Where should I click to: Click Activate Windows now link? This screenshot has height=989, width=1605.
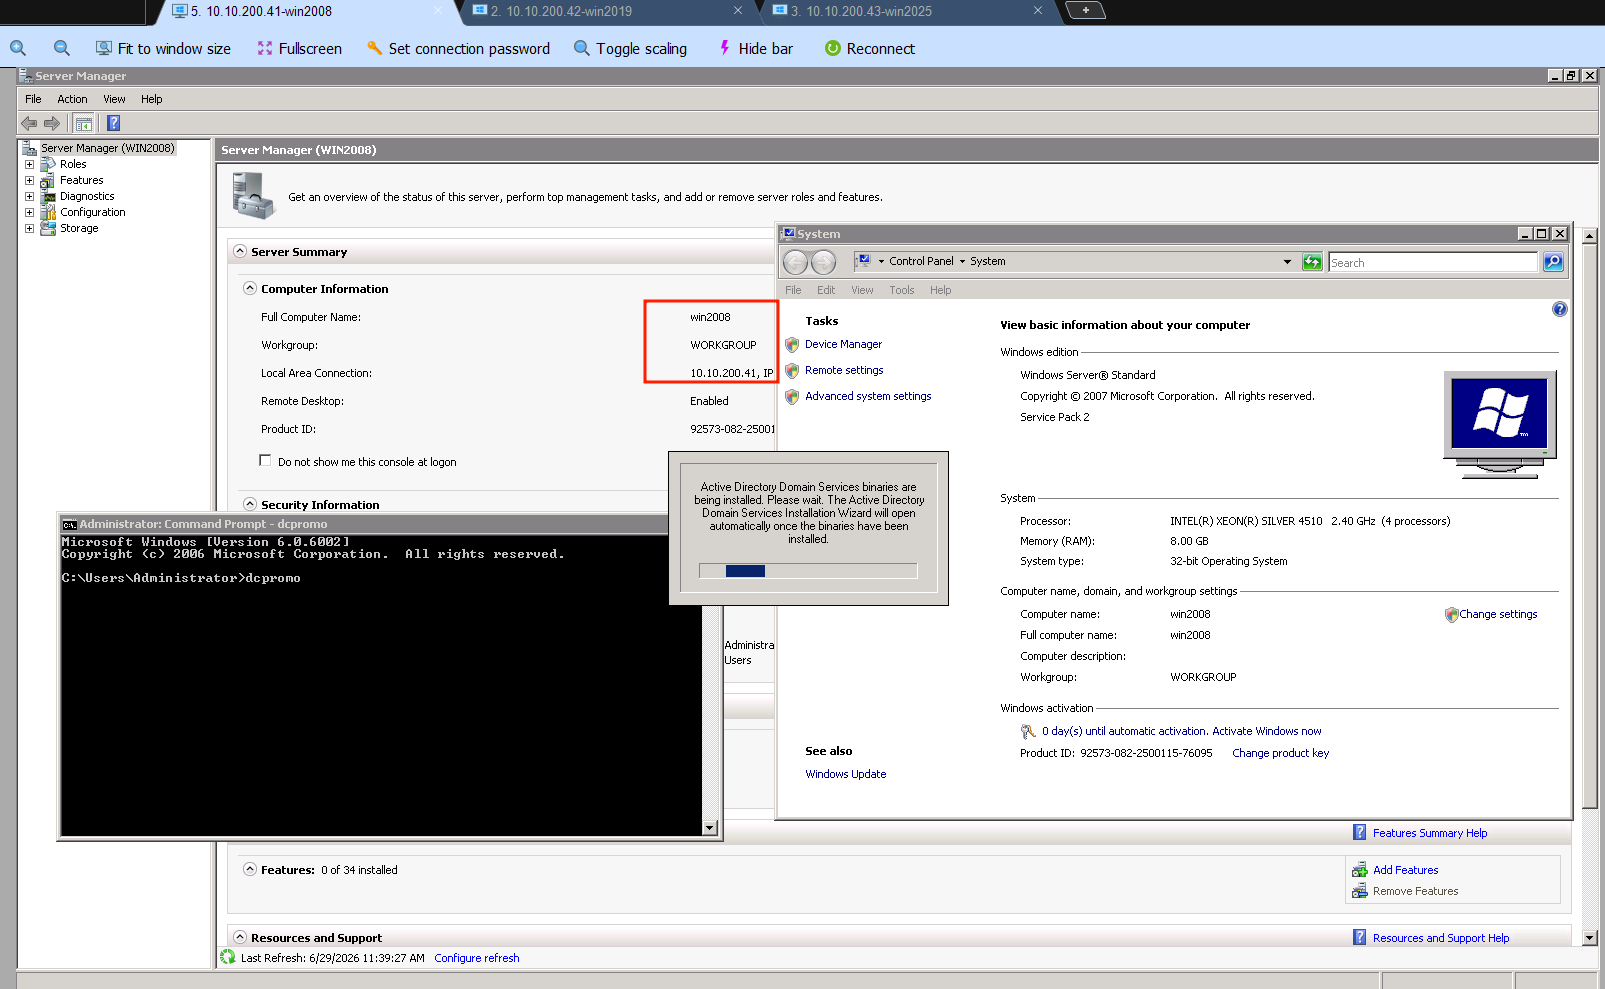(x=1266, y=731)
